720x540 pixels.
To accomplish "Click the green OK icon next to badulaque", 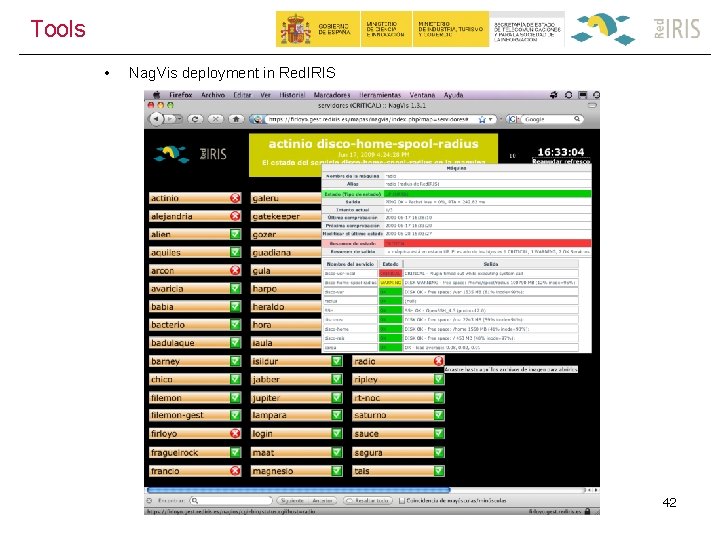I will (x=235, y=343).
